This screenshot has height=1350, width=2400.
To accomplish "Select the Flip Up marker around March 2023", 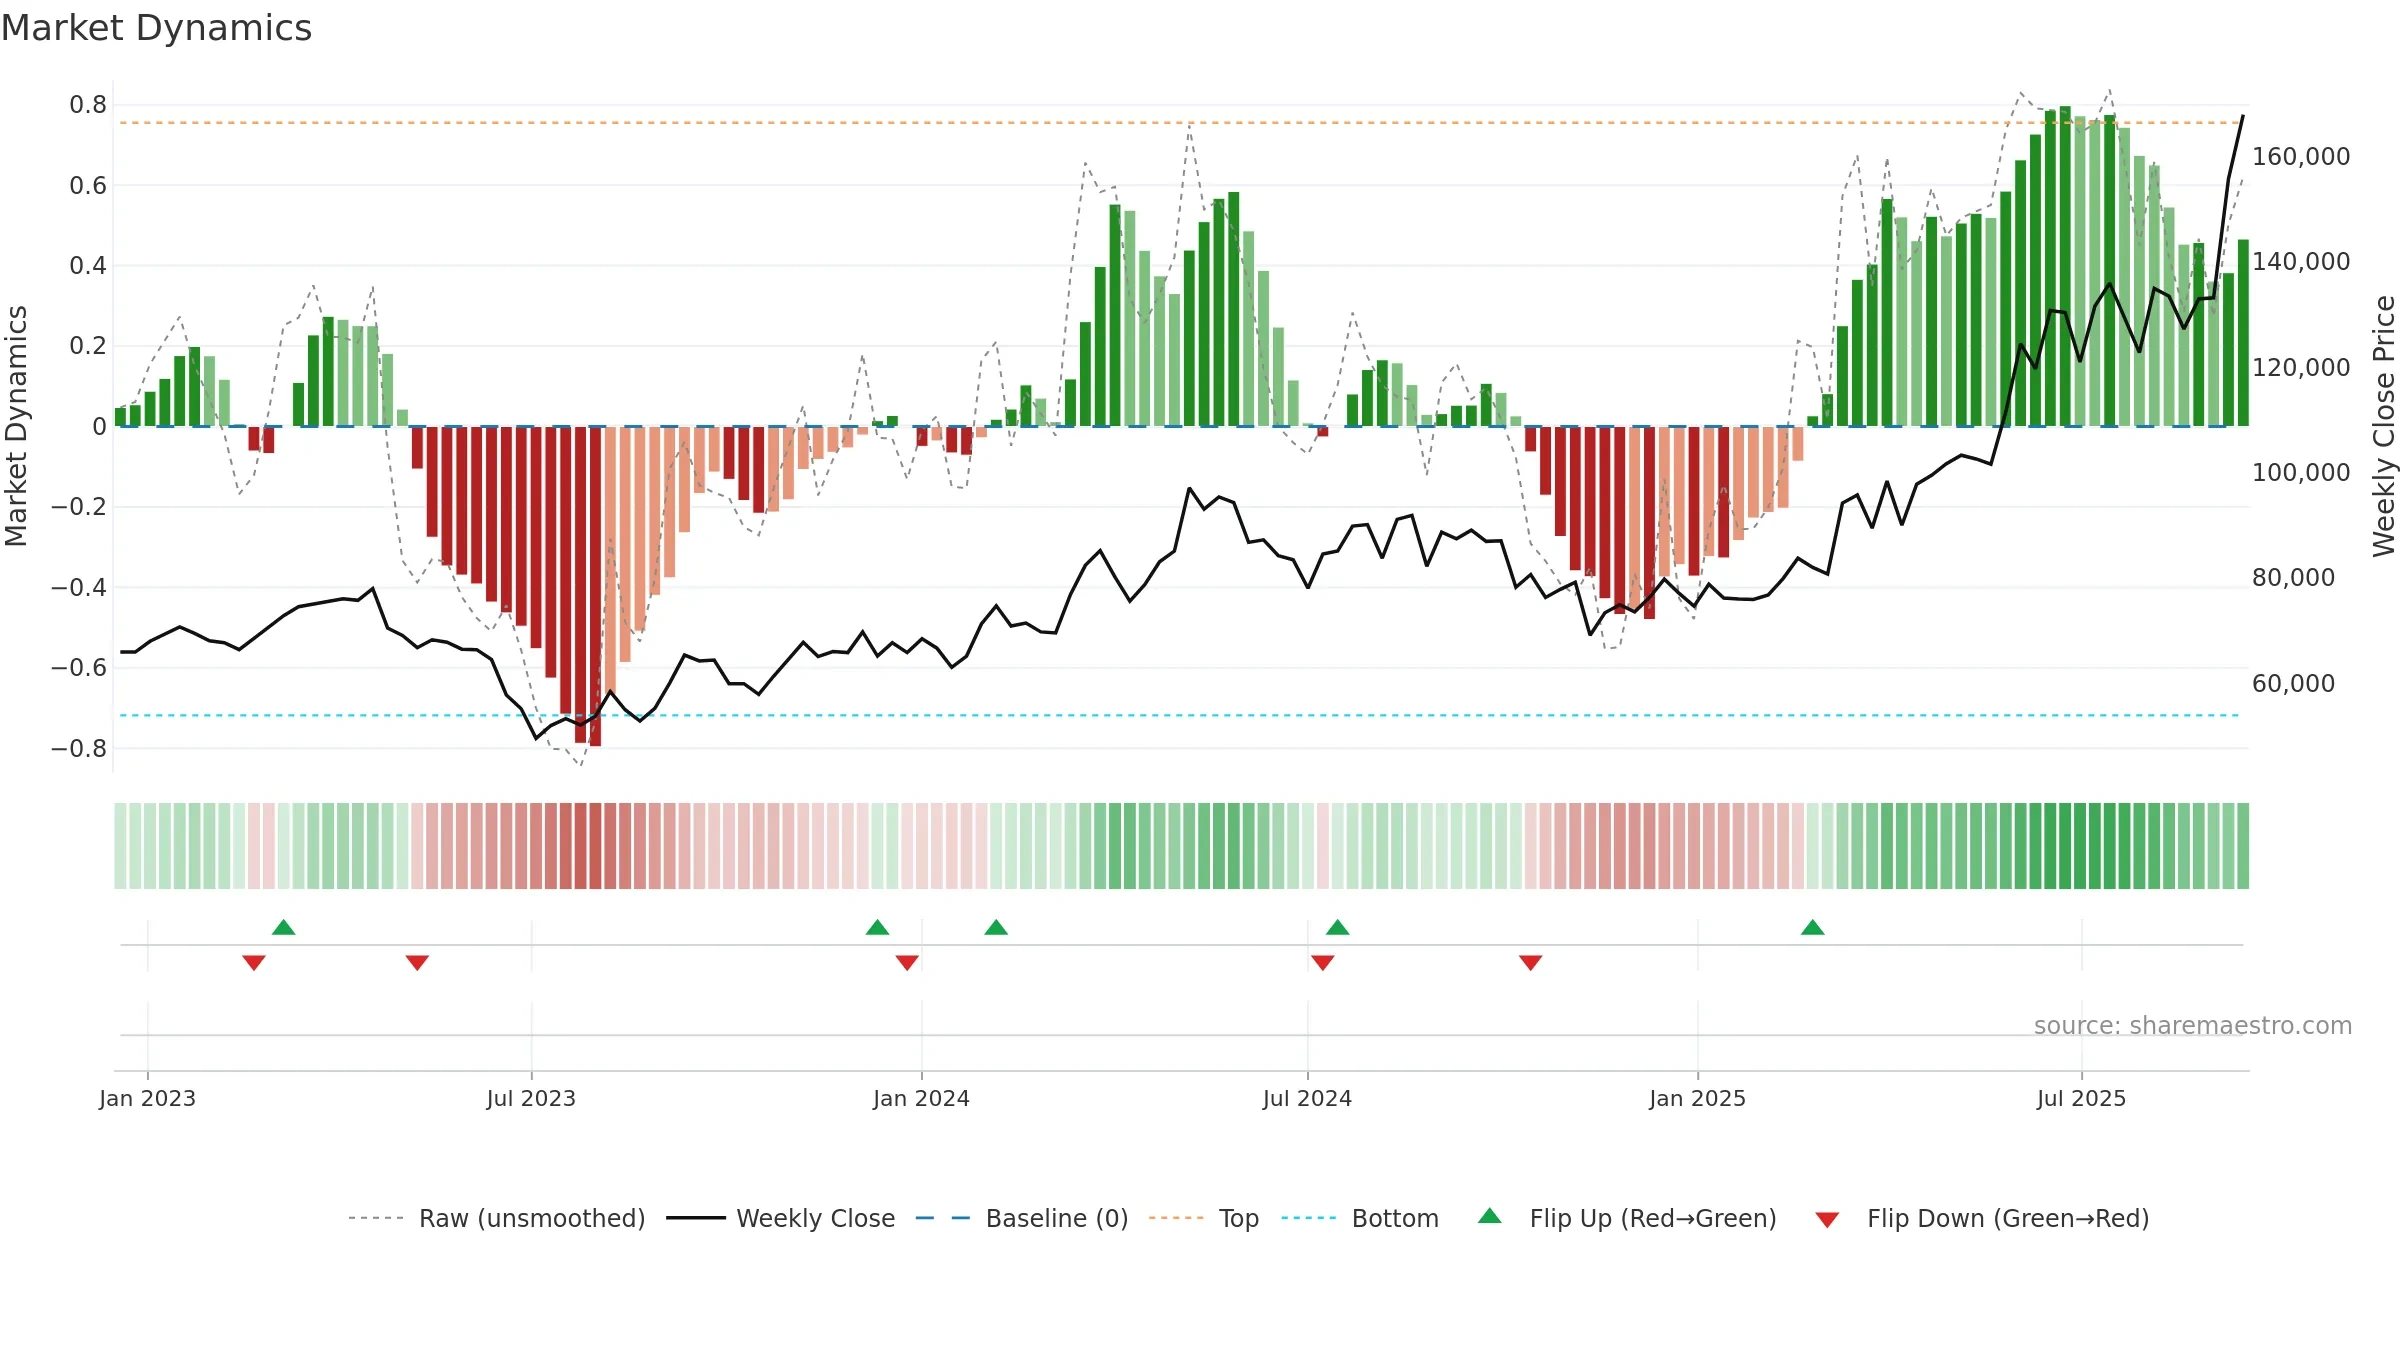I will pos(284,927).
